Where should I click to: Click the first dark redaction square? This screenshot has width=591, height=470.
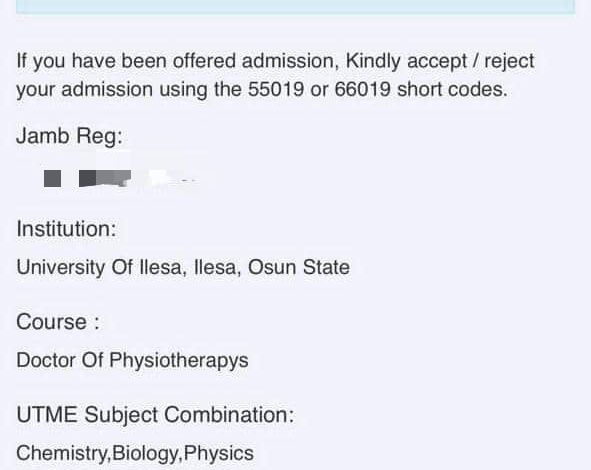[x=52, y=178]
